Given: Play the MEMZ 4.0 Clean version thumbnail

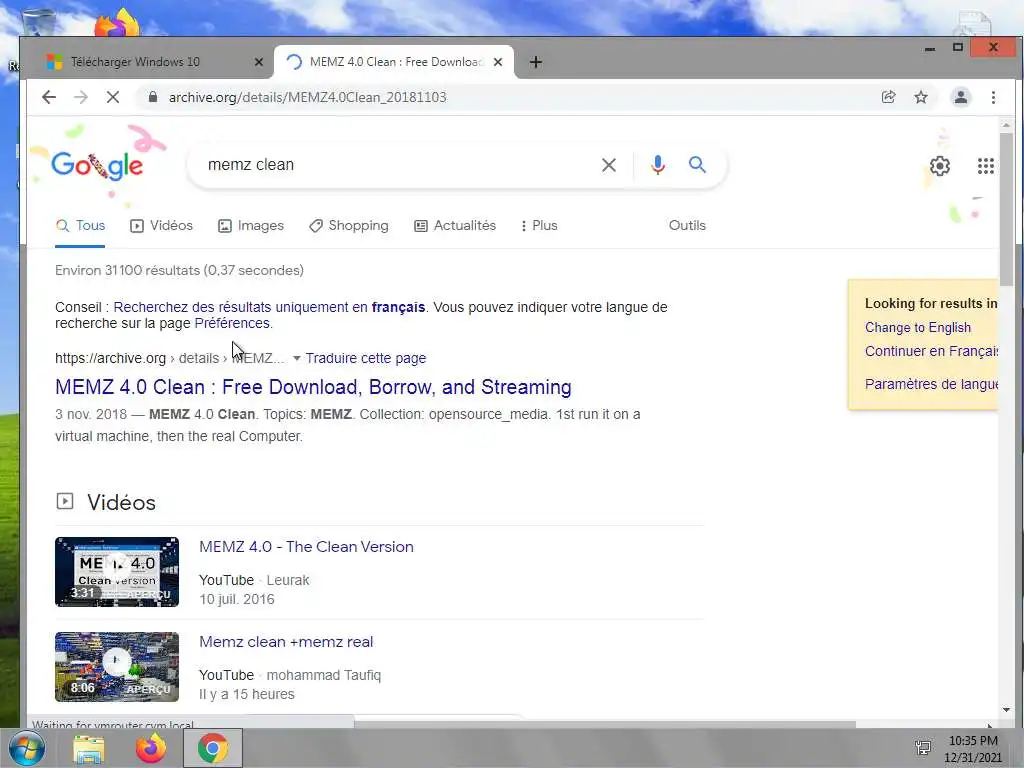Looking at the screenshot, I should 117,572.
